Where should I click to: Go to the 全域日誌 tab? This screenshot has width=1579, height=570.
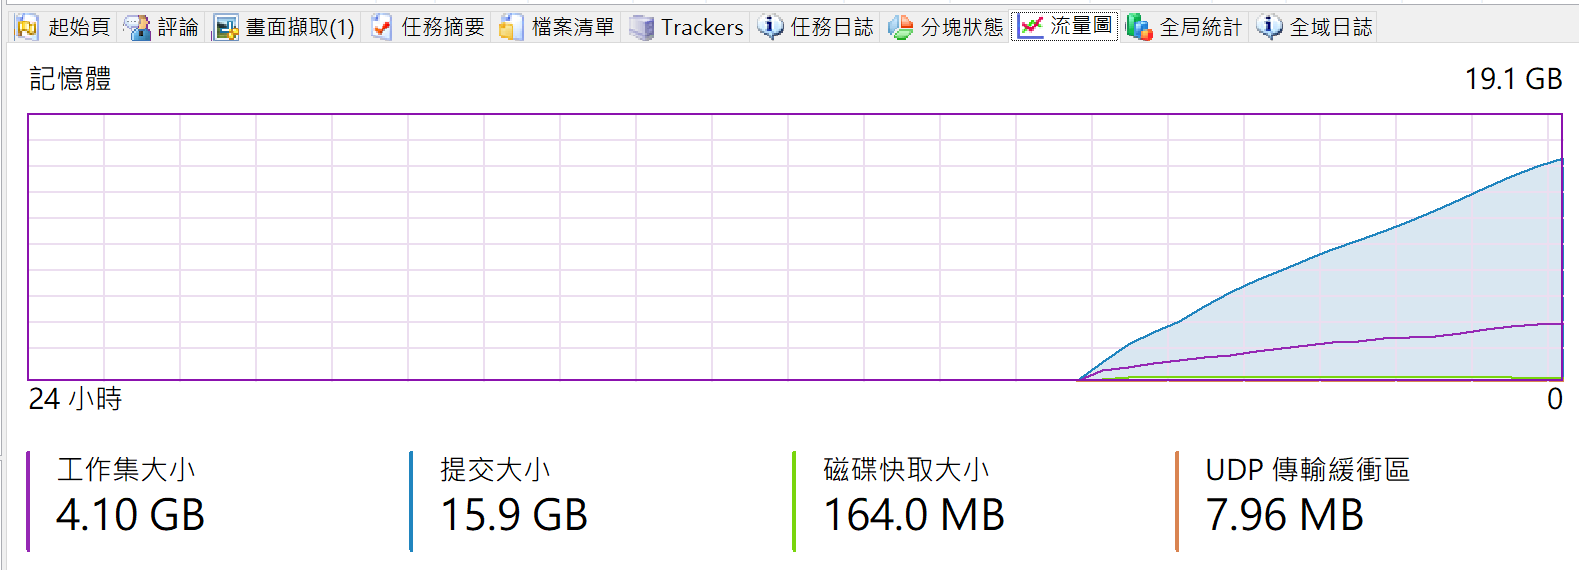click(x=1316, y=27)
